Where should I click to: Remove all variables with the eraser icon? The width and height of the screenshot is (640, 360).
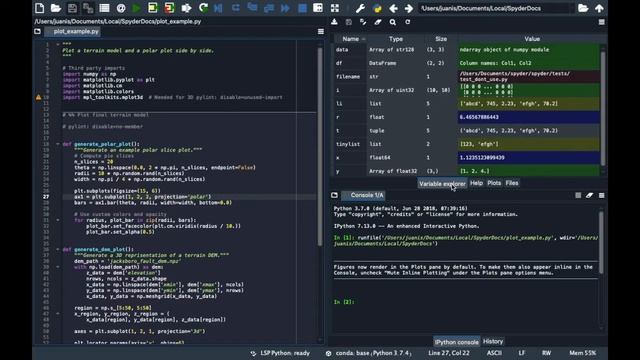378,22
